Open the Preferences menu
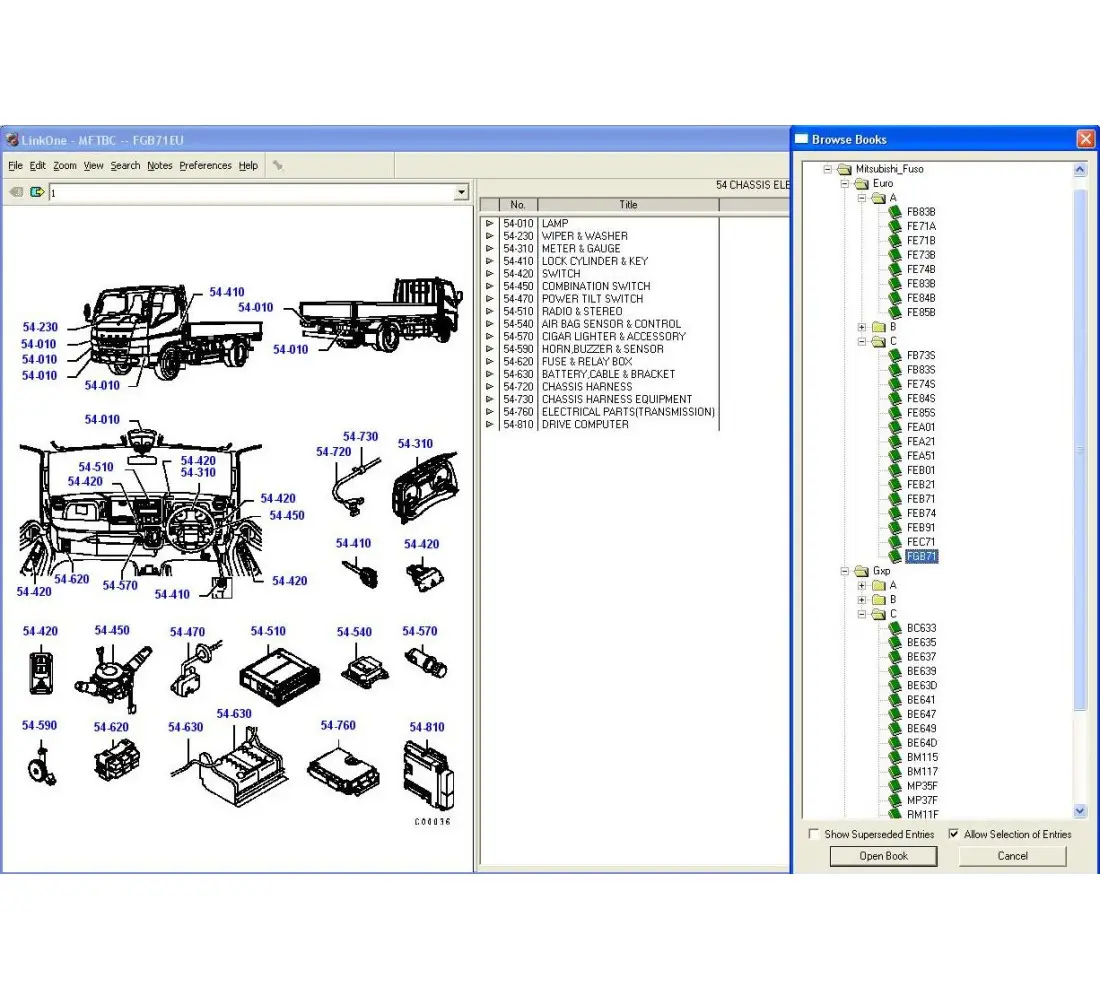The width and height of the screenshot is (1100, 1000). coord(205,166)
